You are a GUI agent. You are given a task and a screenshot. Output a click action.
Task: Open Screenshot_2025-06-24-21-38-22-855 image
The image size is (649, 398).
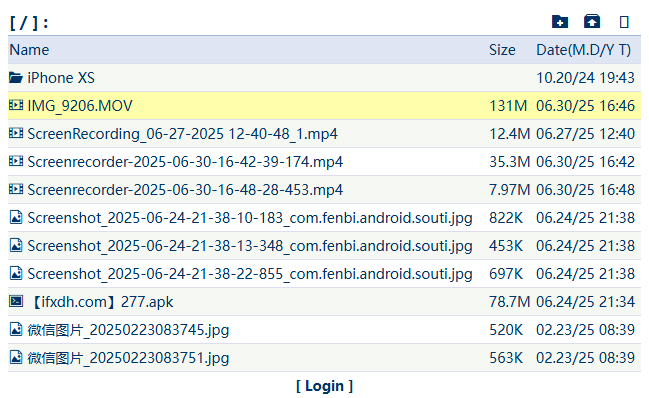click(250, 274)
